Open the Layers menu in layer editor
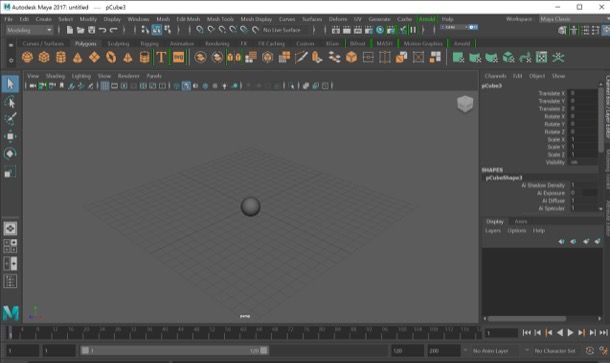The image size is (610, 363). pos(493,231)
